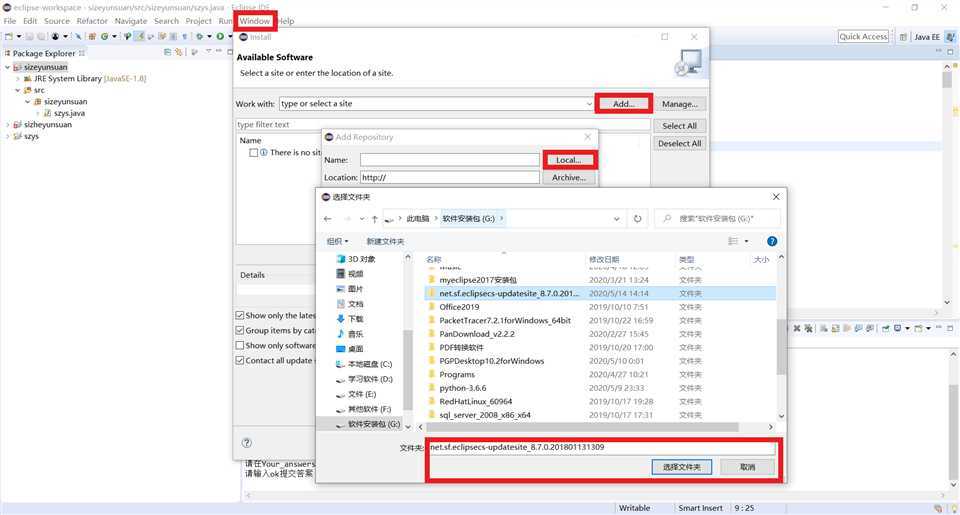This screenshot has height=515, width=960.
Task: Click the New Java Class green icon
Action: point(105,37)
